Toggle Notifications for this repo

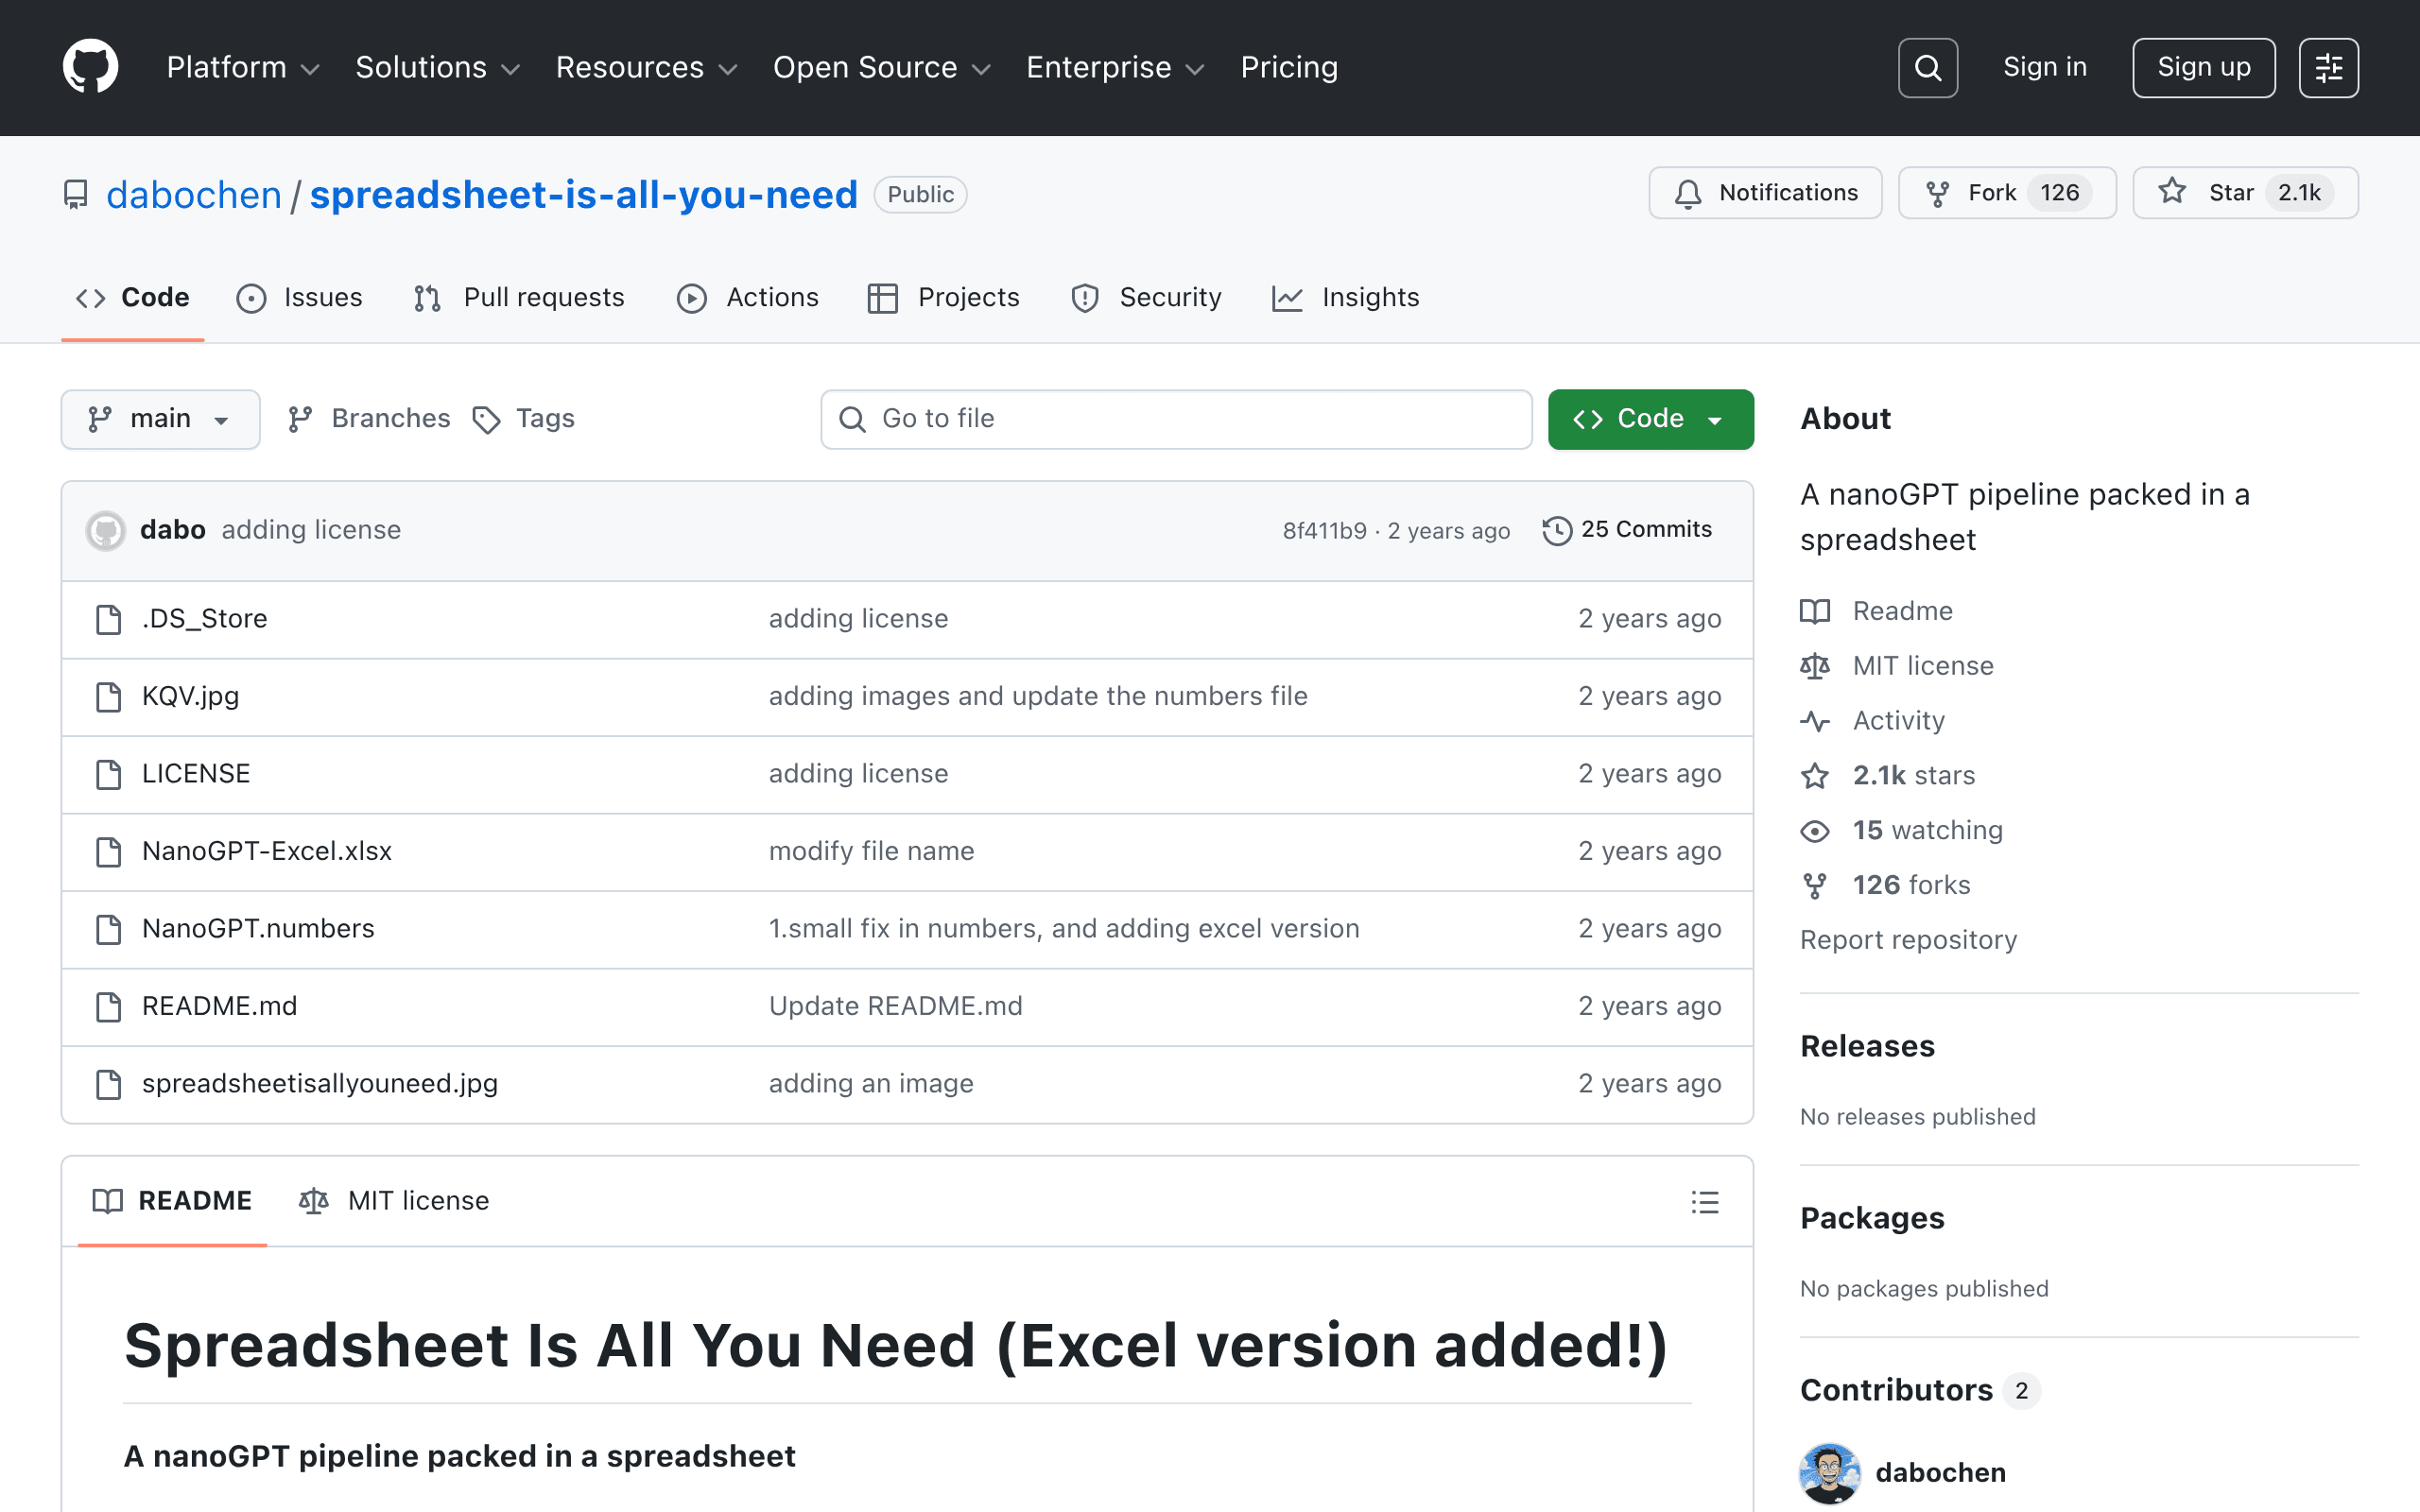pos(1765,193)
